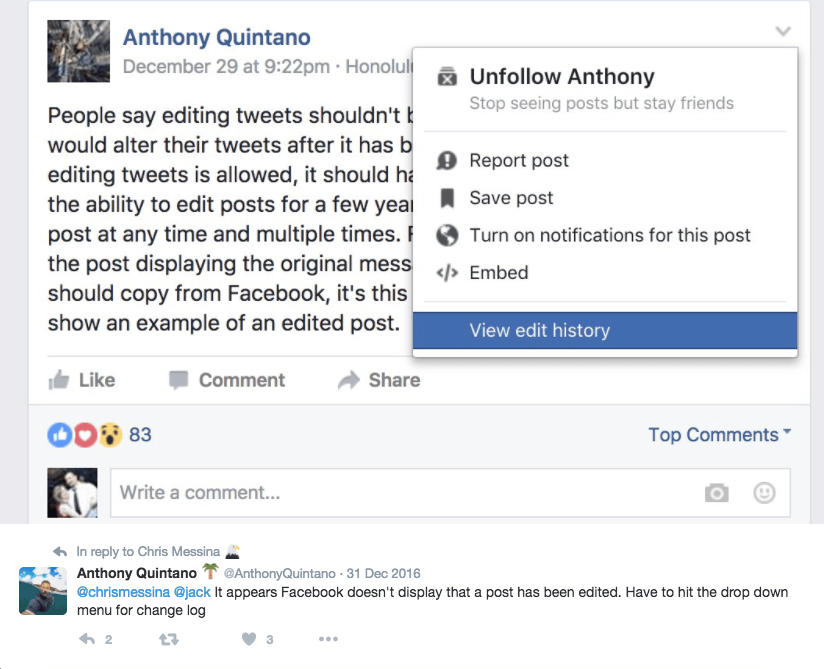Click the @chrismessina mention link
This screenshot has height=669, width=824.
click(x=113, y=592)
